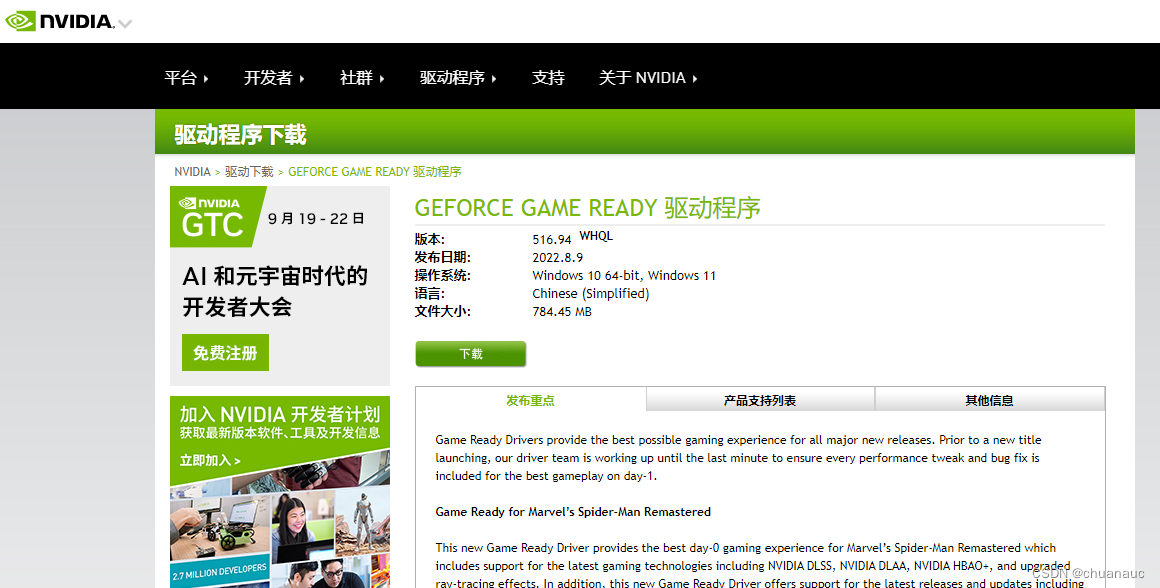Click the WHQL label
Image resolution: width=1160 pixels, height=588 pixels.
coord(596,236)
